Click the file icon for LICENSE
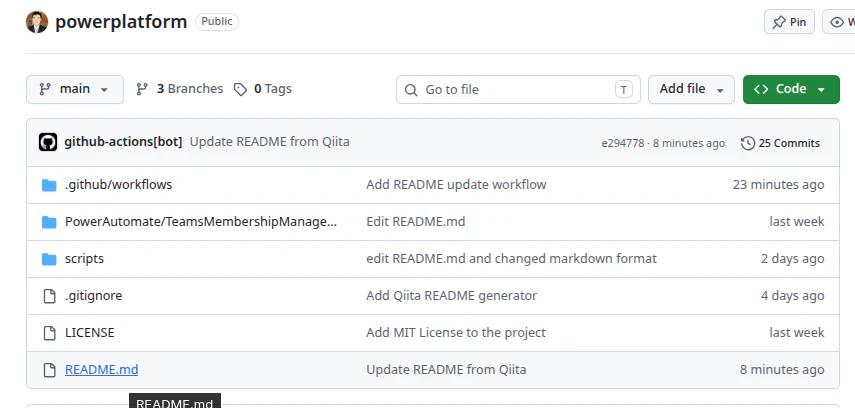This screenshot has width=855, height=408. [x=49, y=333]
